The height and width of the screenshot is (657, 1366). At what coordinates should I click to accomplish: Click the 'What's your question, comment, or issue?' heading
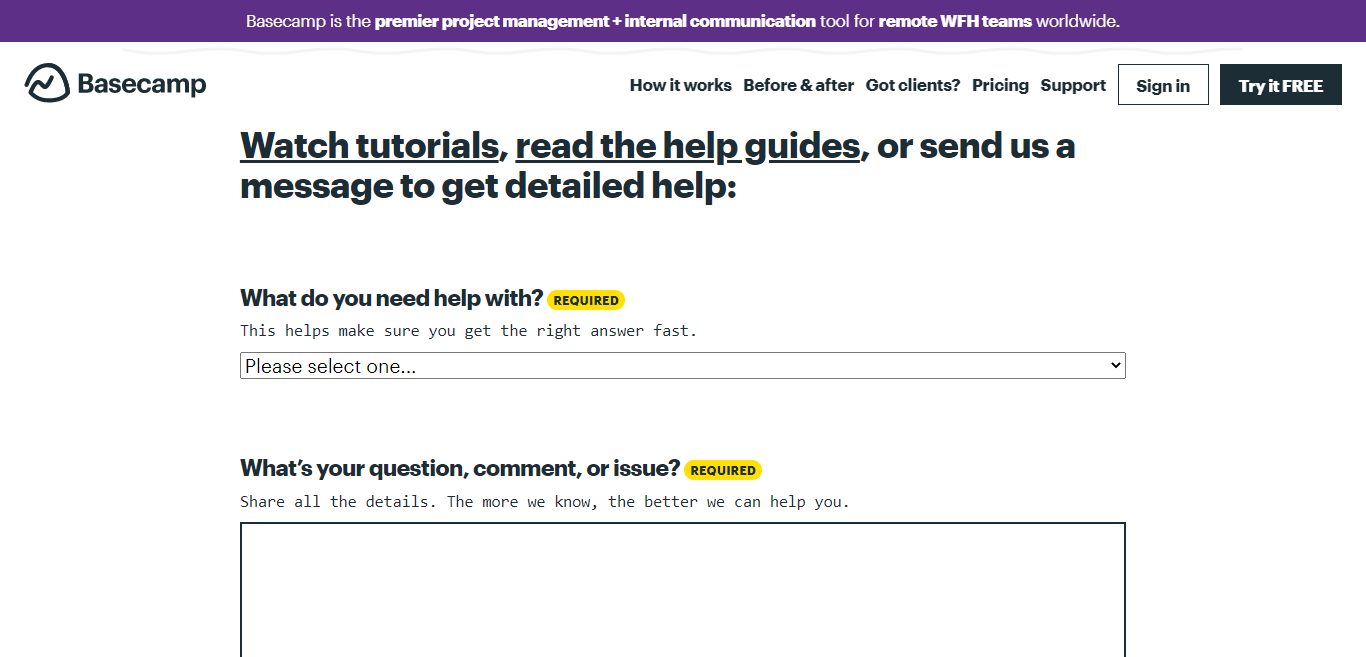460,468
